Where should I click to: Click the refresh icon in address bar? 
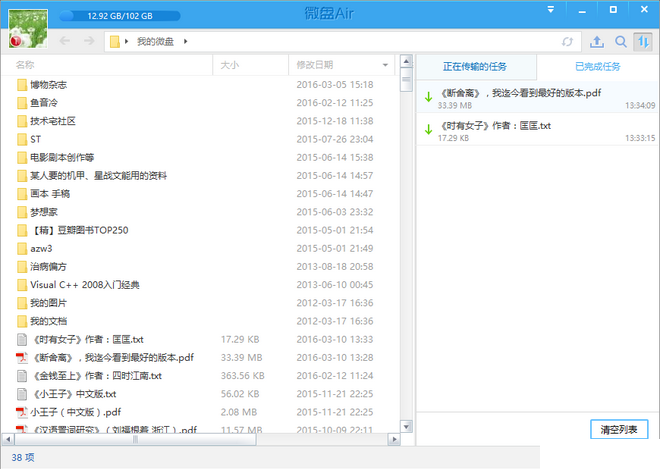(x=568, y=42)
